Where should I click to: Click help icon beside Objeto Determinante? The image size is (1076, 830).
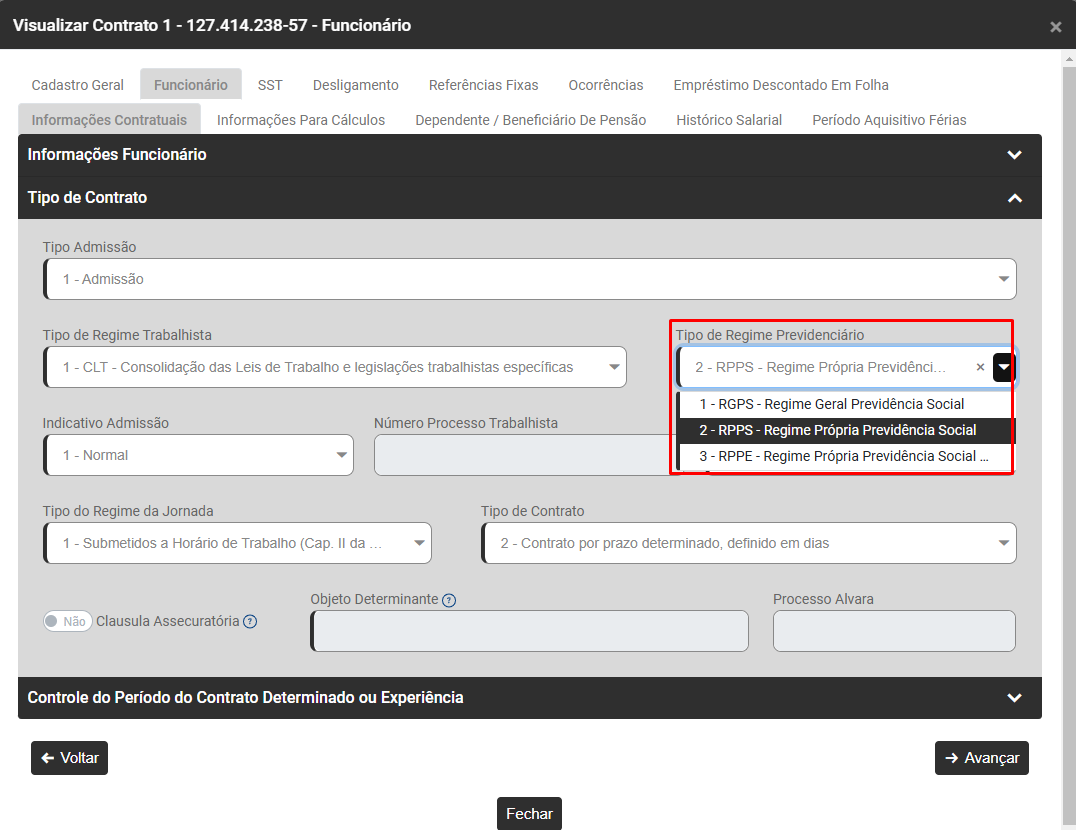click(449, 600)
